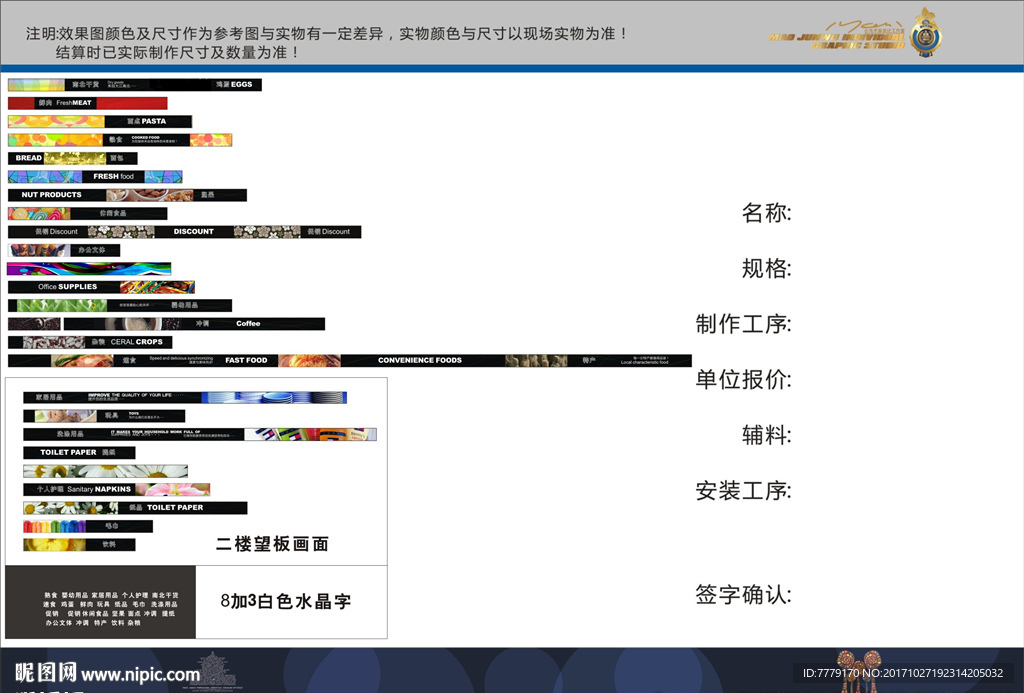Select the 休闲食品 candy banner

(88, 214)
